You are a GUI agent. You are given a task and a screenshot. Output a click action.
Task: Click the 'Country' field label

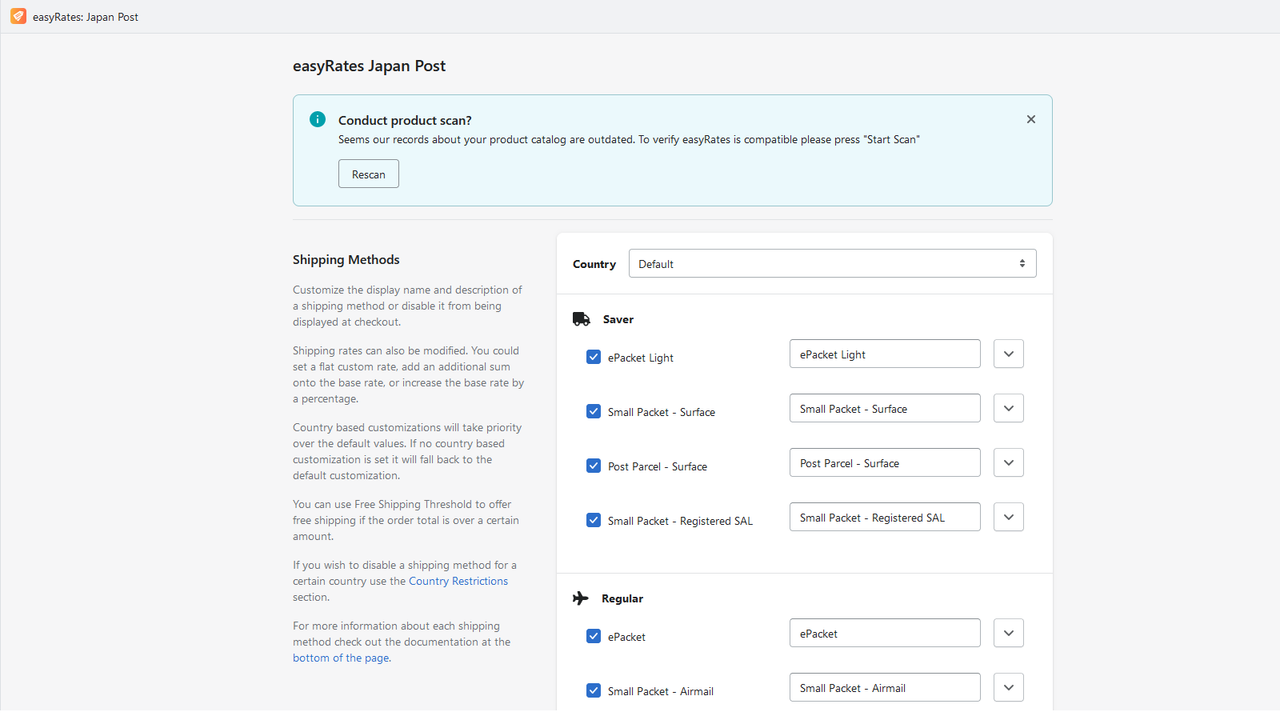pos(594,265)
